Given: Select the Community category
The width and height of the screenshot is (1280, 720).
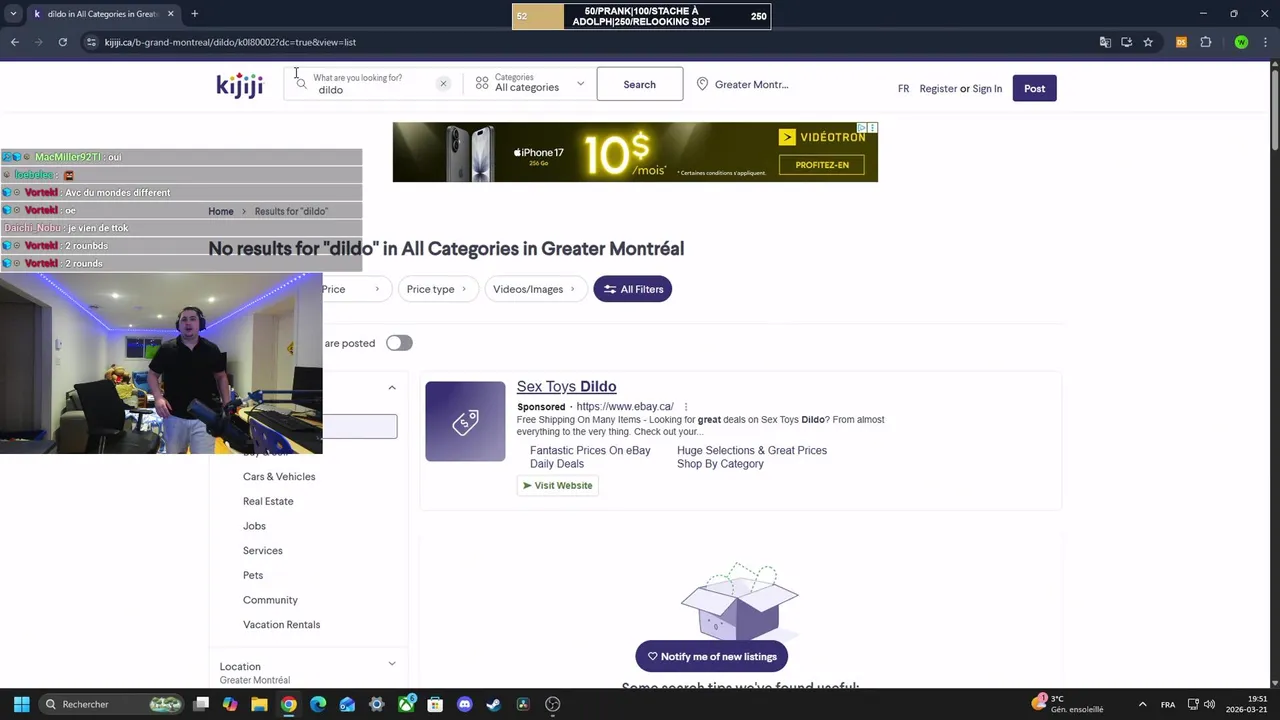Looking at the screenshot, I should [270, 600].
